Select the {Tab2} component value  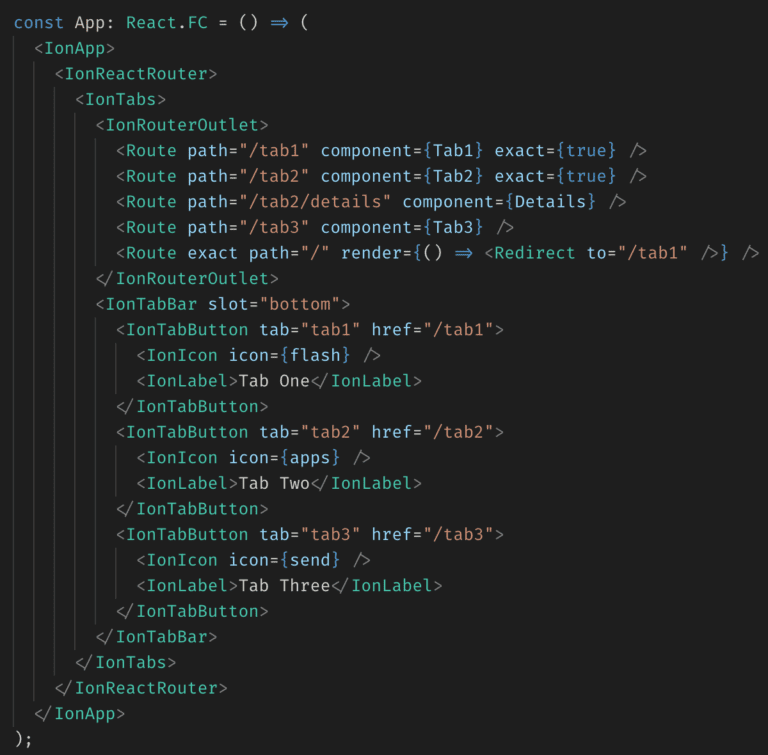(x=454, y=176)
